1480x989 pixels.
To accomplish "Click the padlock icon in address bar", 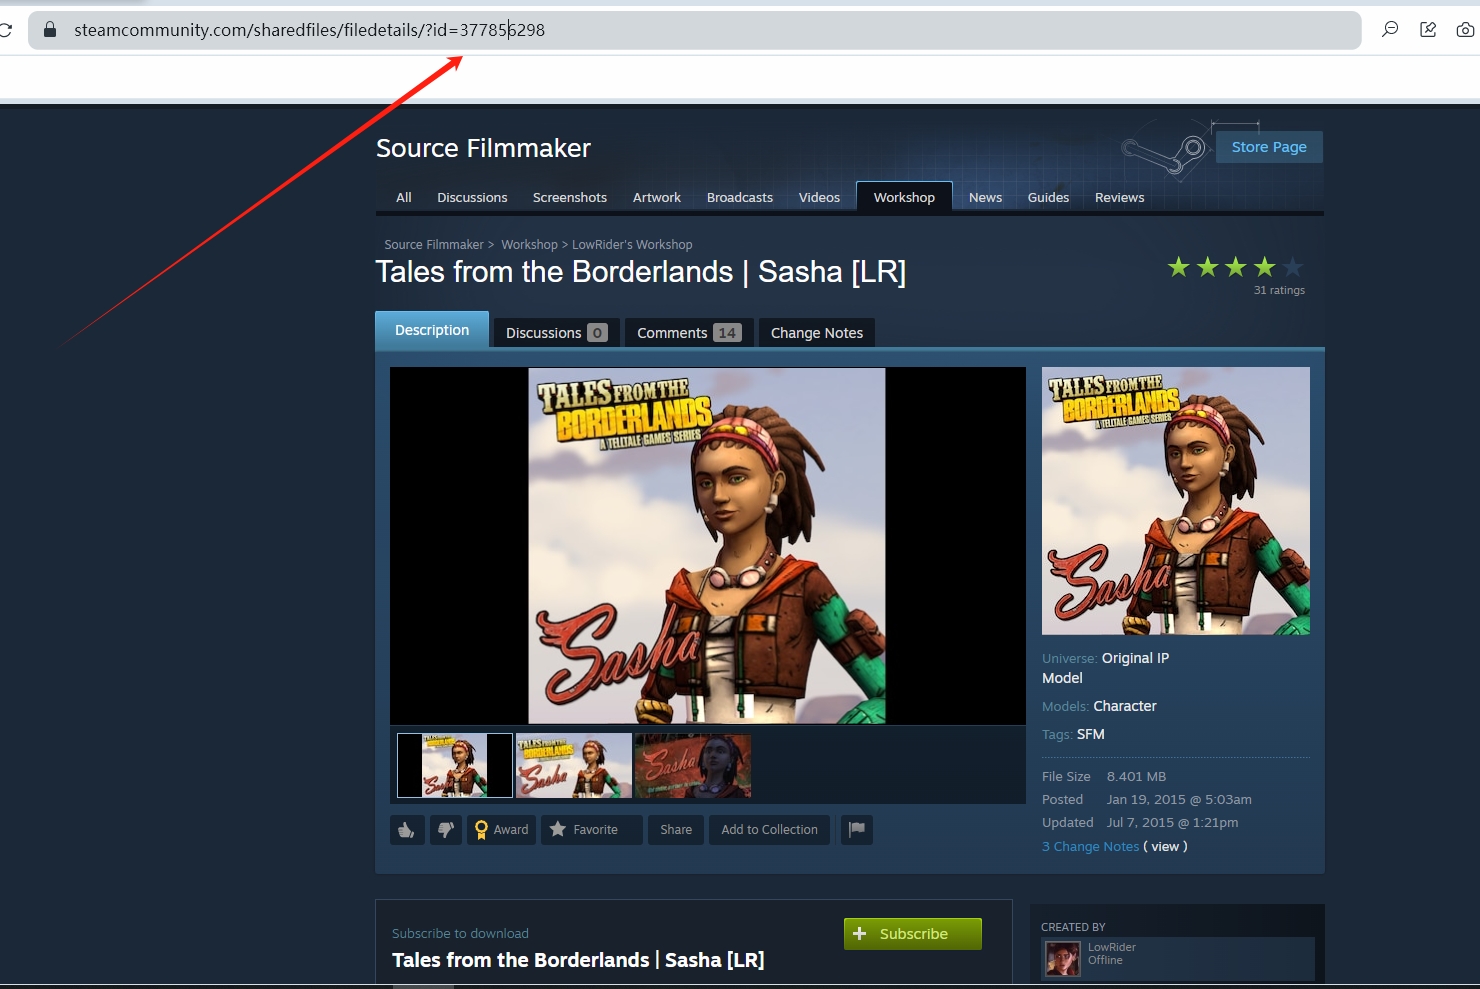I will click(x=48, y=29).
